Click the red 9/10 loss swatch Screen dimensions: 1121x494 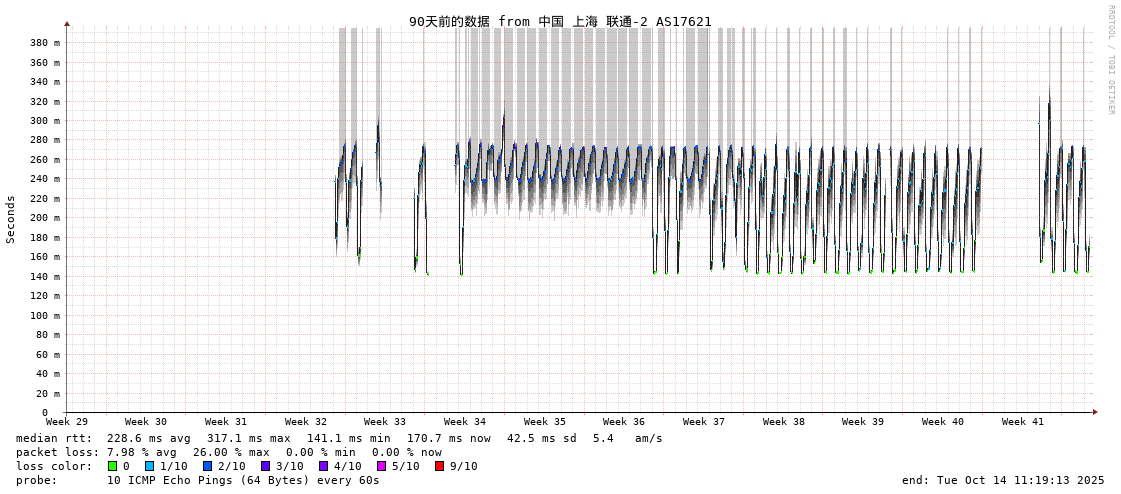click(x=440, y=466)
